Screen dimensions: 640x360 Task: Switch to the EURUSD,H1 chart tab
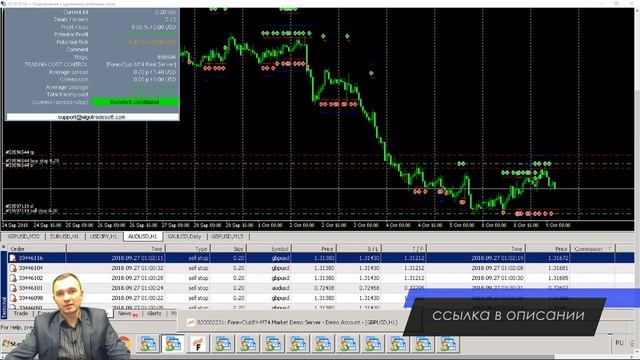pyautogui.click(x=64, y=237)
